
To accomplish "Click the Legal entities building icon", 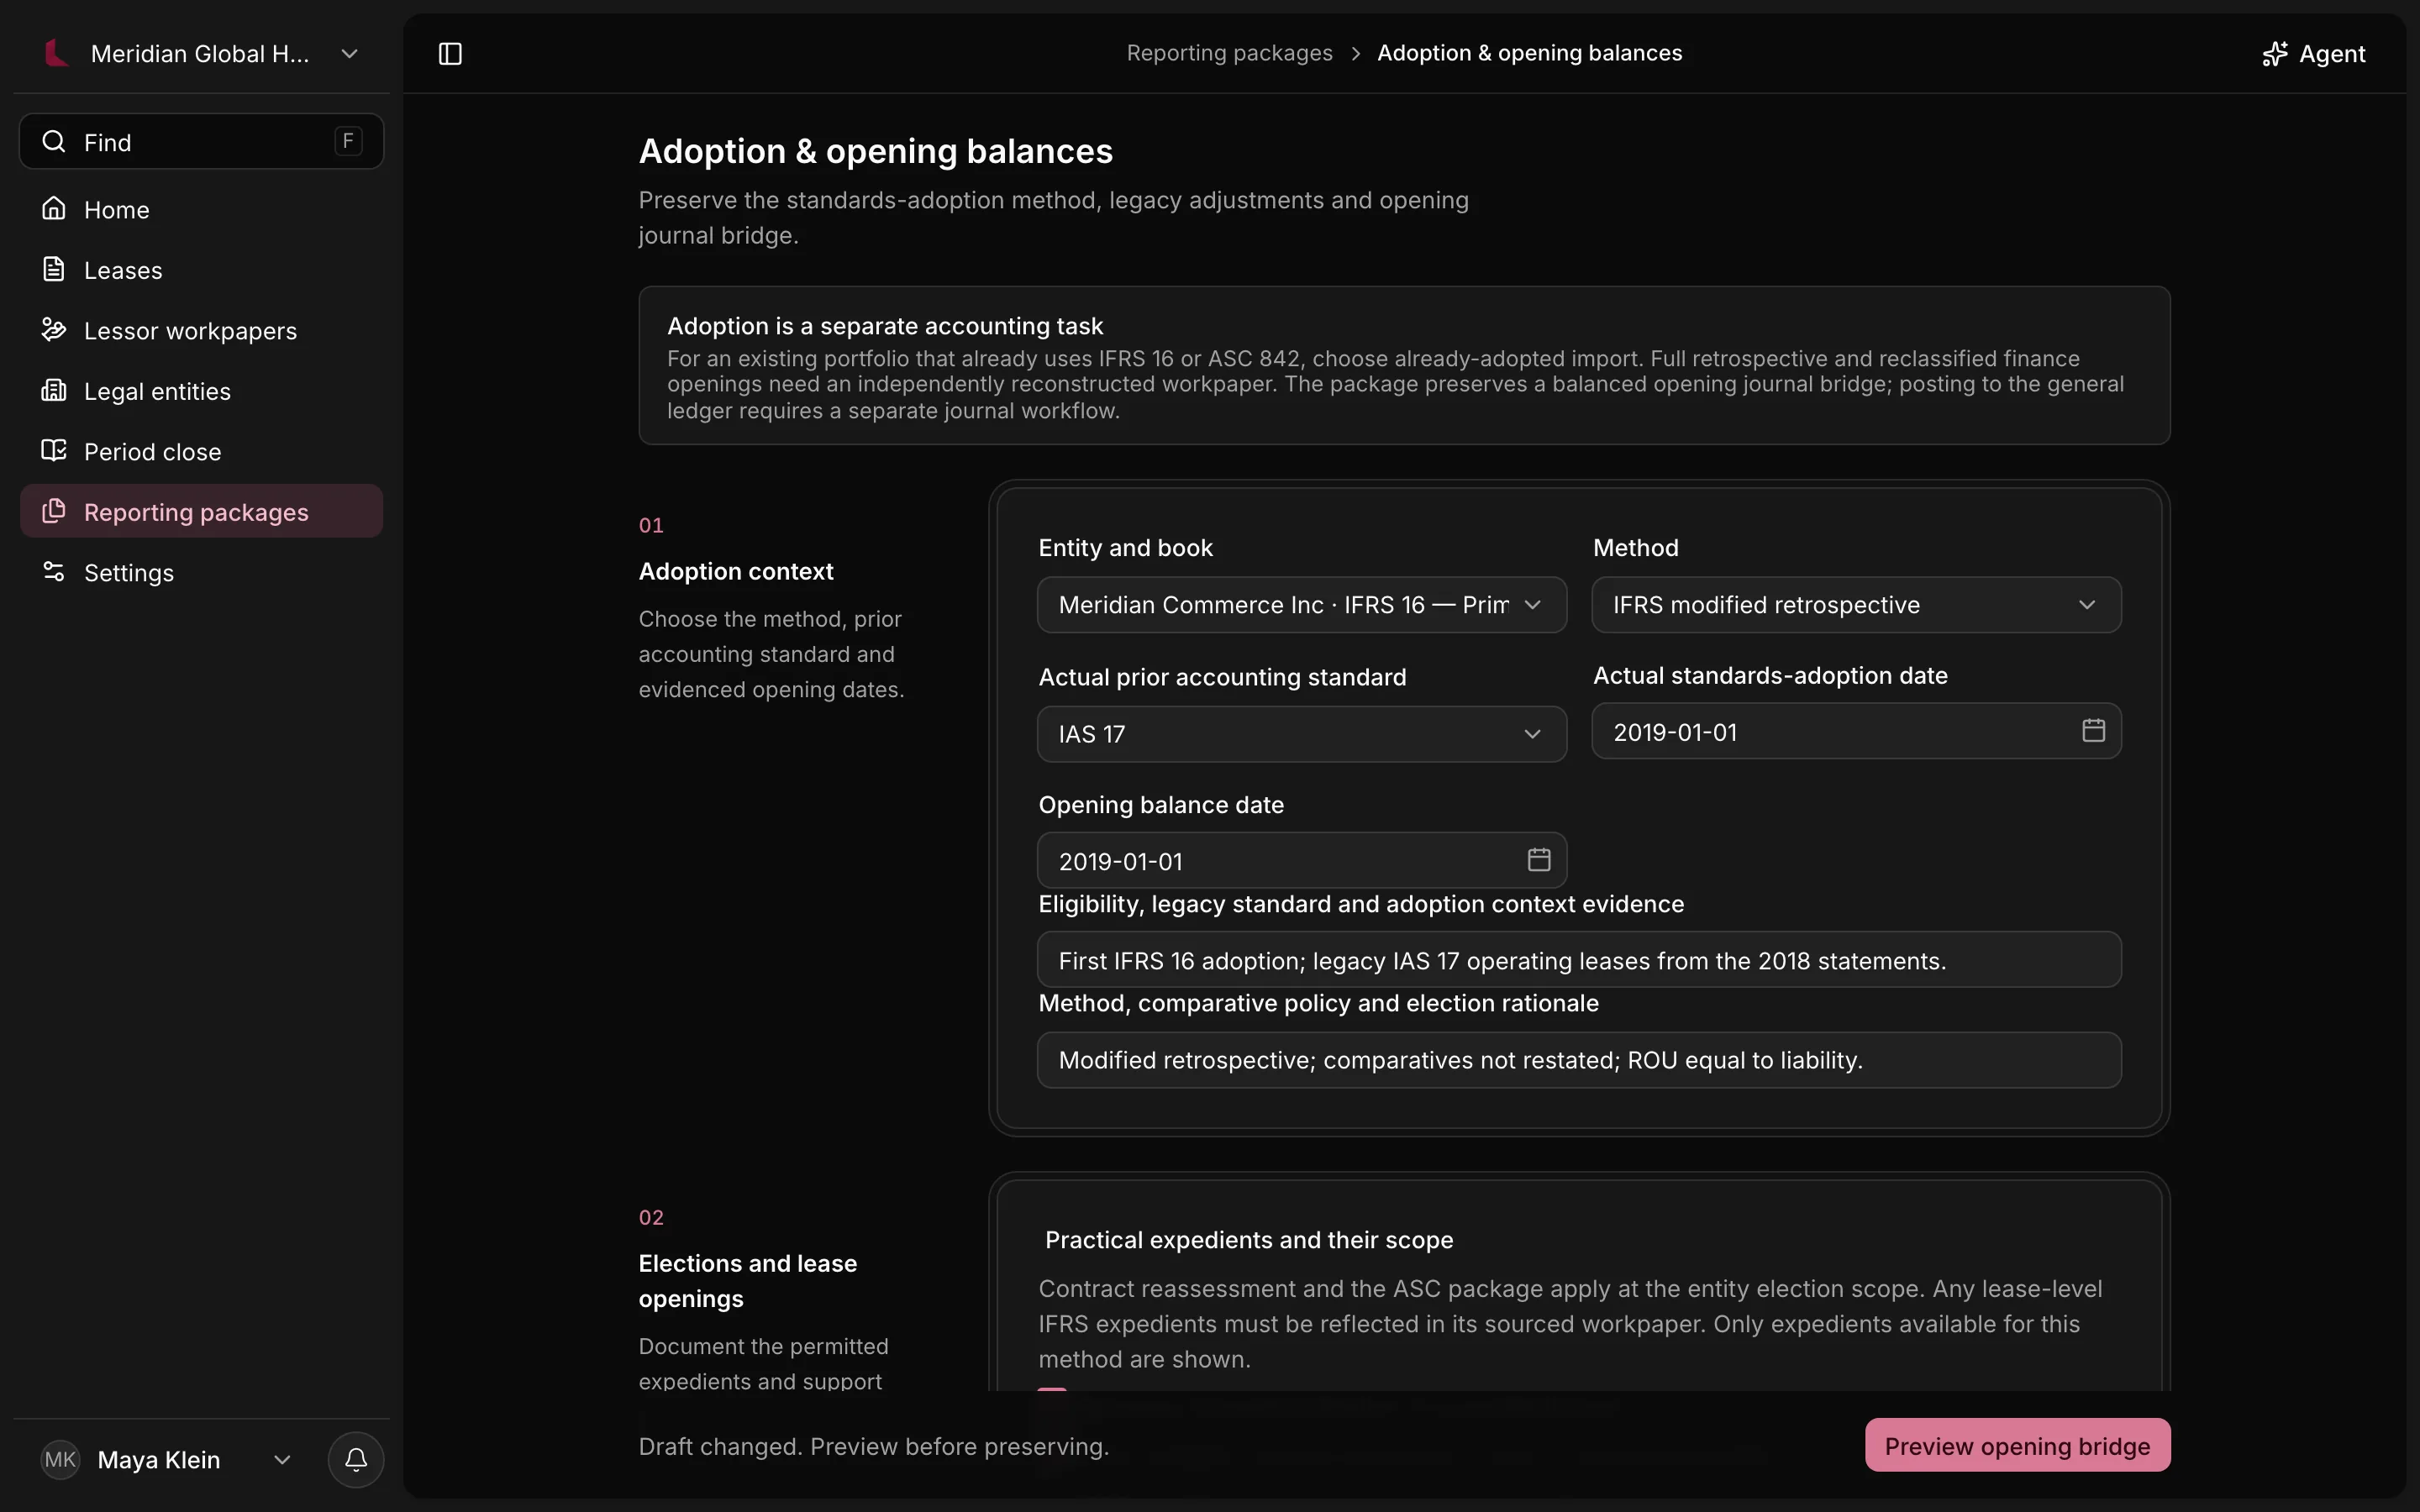I will click(54, 390).
